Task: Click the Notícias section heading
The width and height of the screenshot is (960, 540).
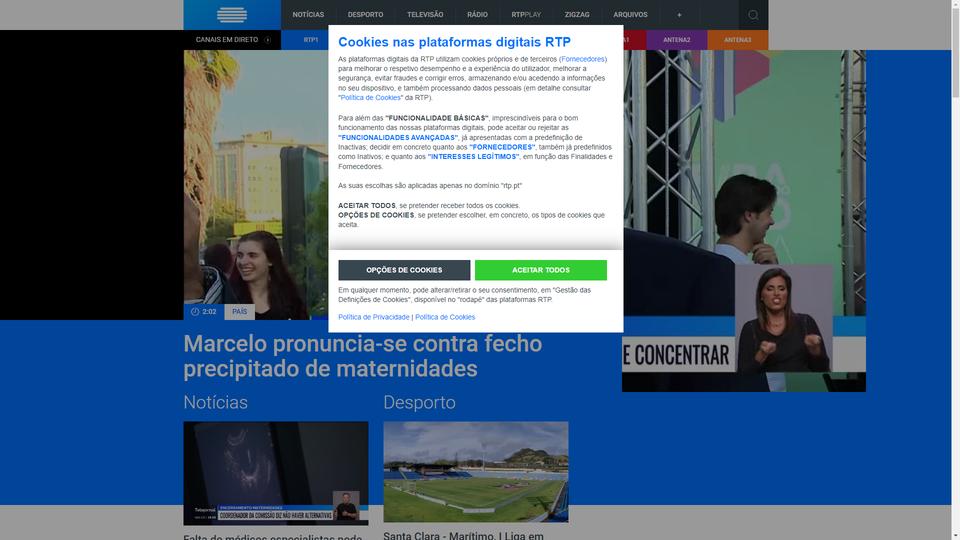Action: [216, 402]
